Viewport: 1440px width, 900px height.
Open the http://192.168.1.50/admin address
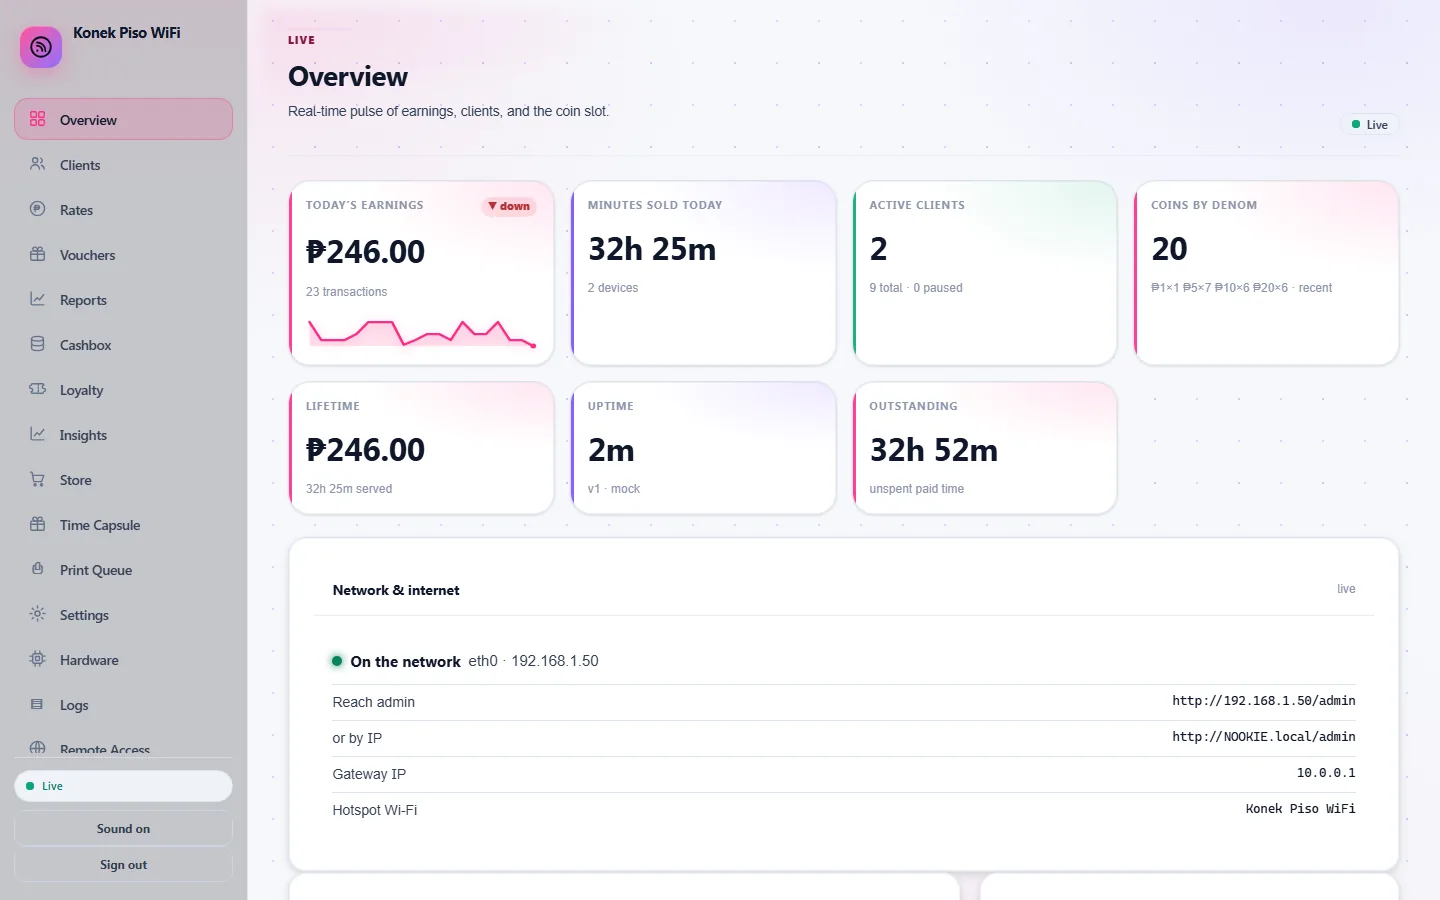1264,701
